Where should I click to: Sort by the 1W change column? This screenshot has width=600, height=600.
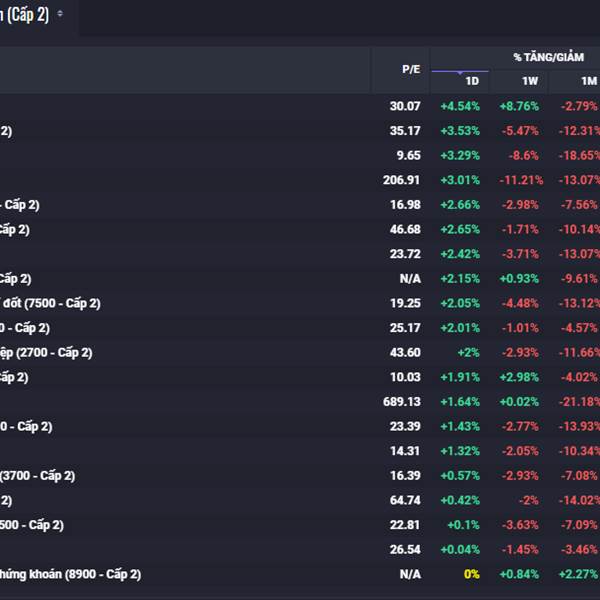529,81
